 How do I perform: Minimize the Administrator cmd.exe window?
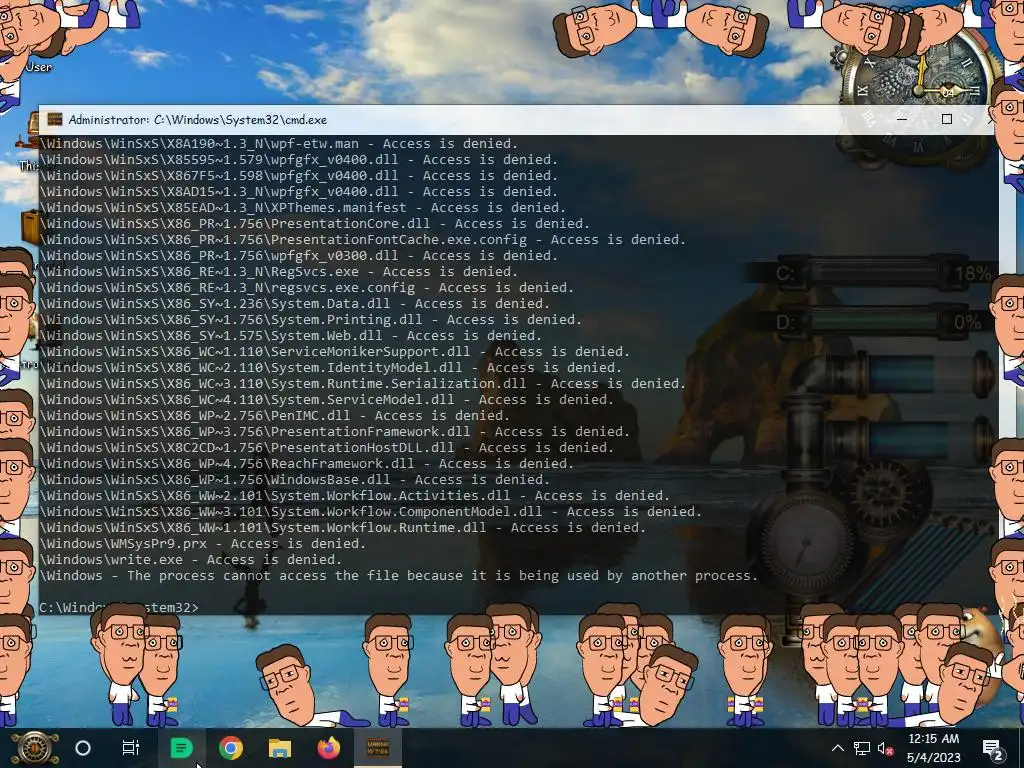[x=902, y=120]
